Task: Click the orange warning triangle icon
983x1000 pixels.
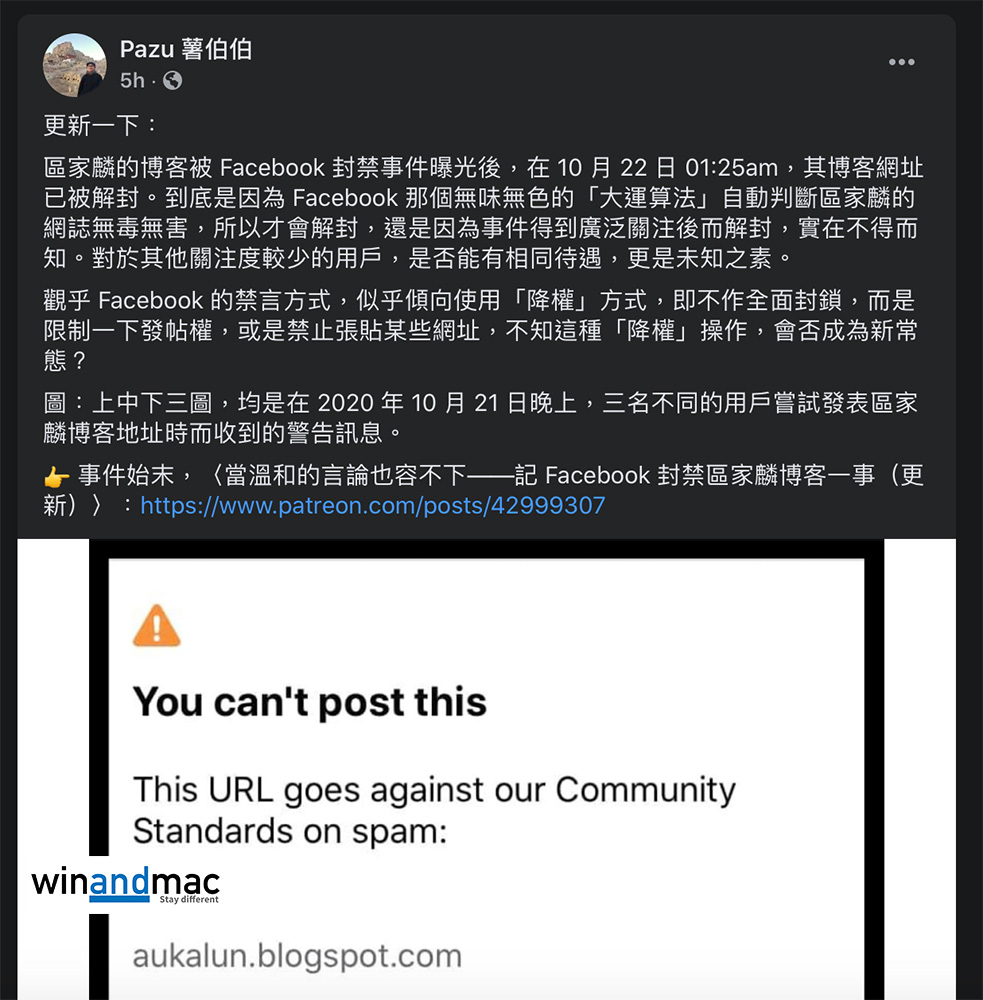Action: tap(156, 626)
